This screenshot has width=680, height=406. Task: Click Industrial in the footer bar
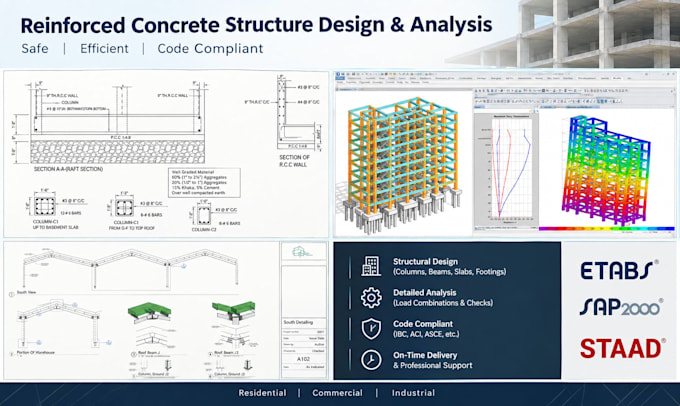pos(413,393)
